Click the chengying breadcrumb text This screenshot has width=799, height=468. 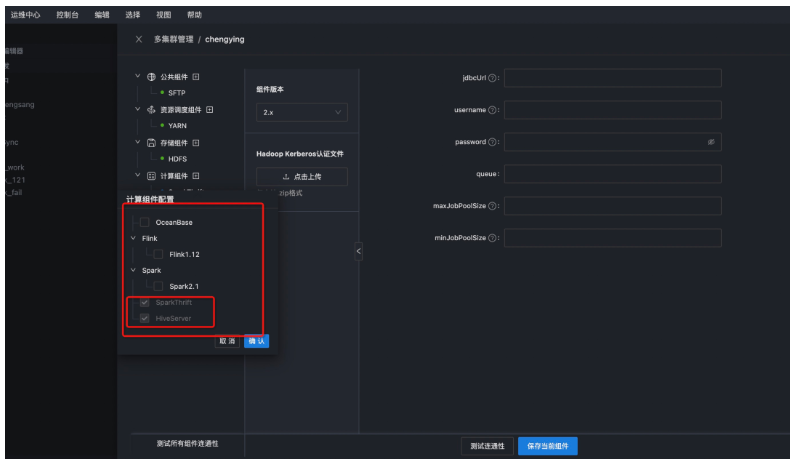click(225, 39)
